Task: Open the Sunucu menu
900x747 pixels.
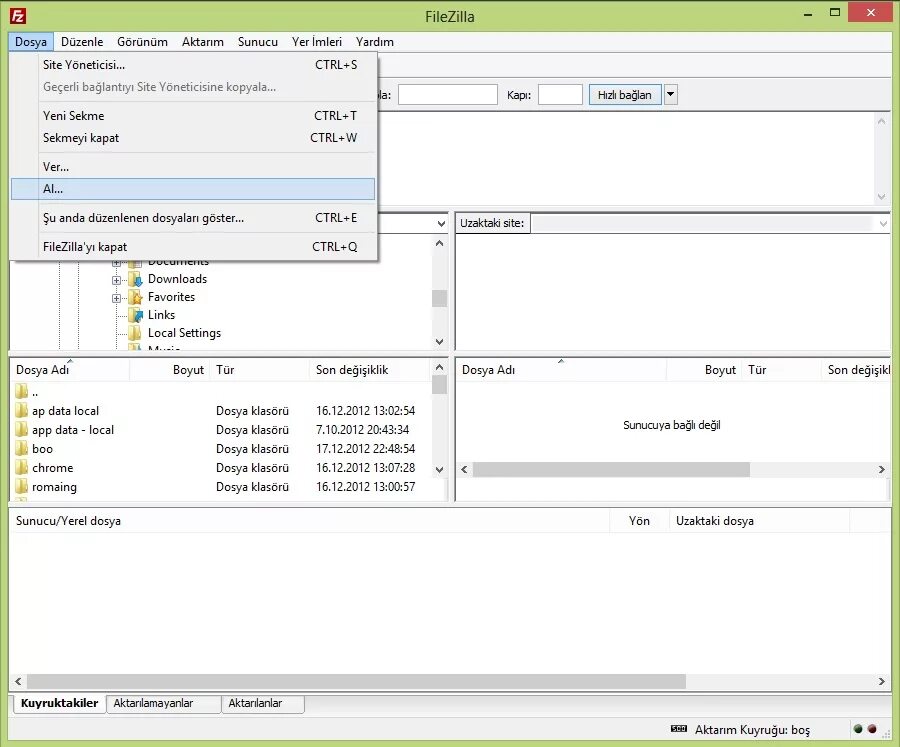Action: click(x=258, y=42)
